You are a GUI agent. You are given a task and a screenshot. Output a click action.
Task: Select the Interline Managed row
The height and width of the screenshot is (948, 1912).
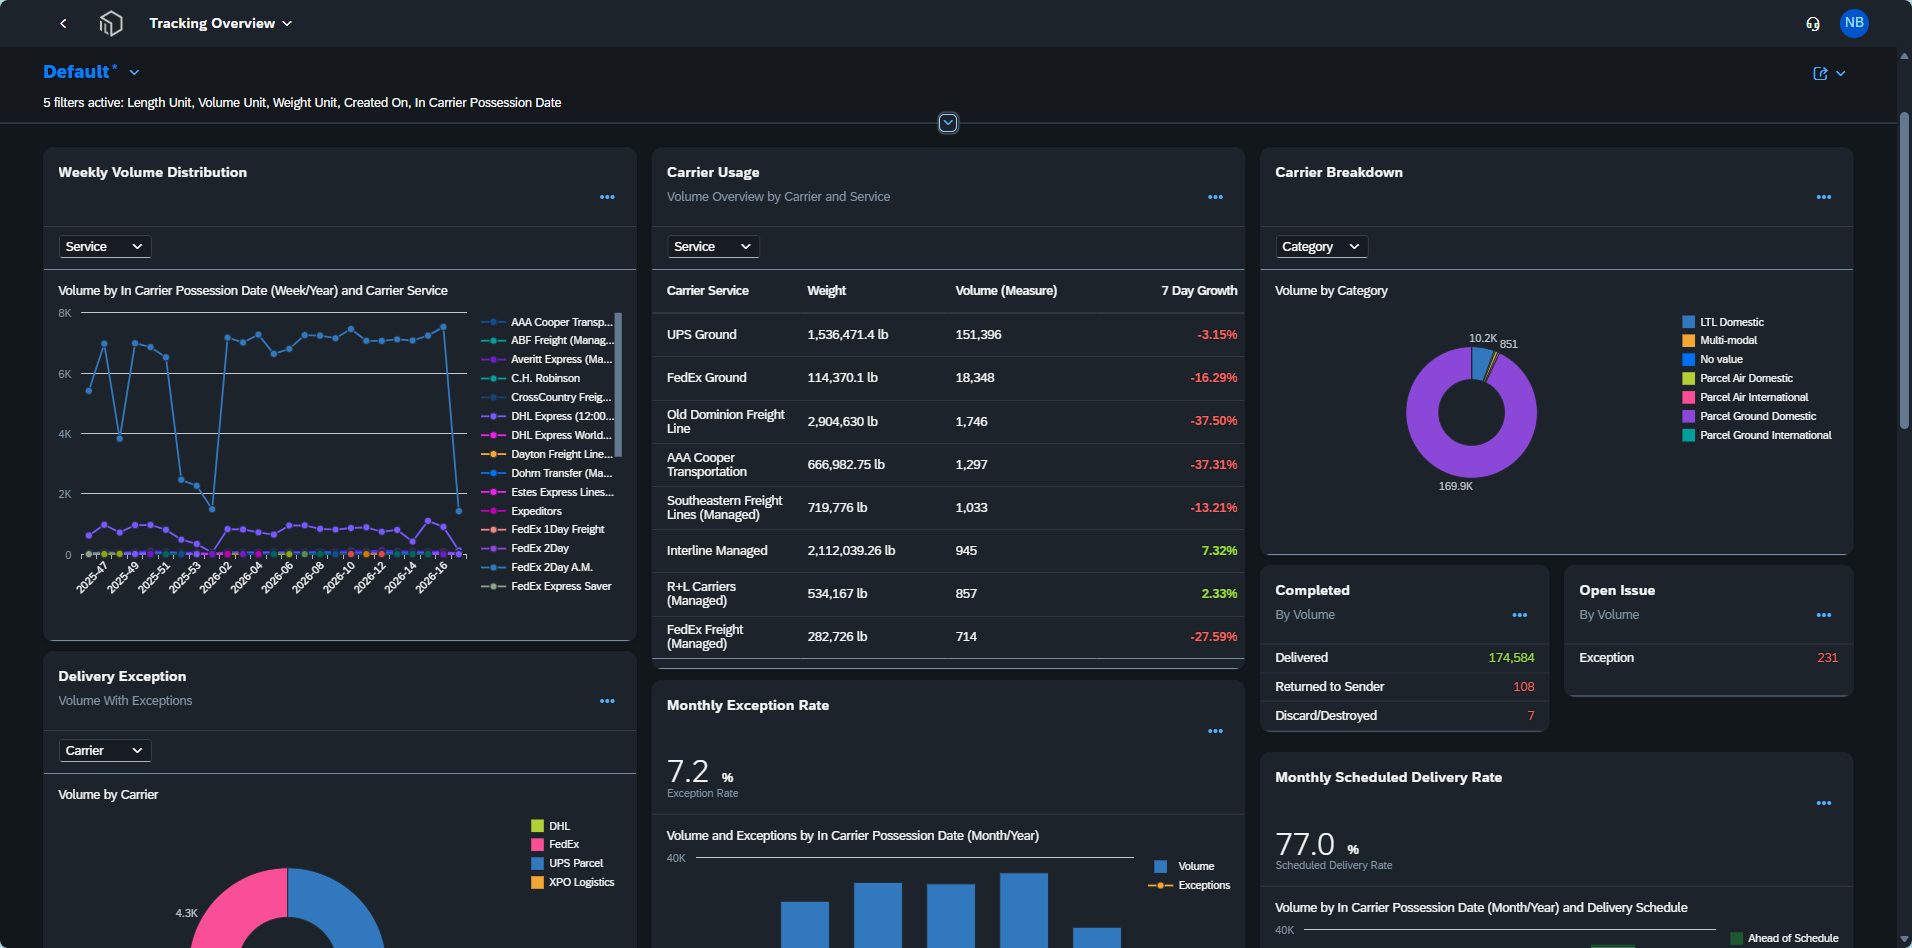pyautogui.click(x=948, y=551)
